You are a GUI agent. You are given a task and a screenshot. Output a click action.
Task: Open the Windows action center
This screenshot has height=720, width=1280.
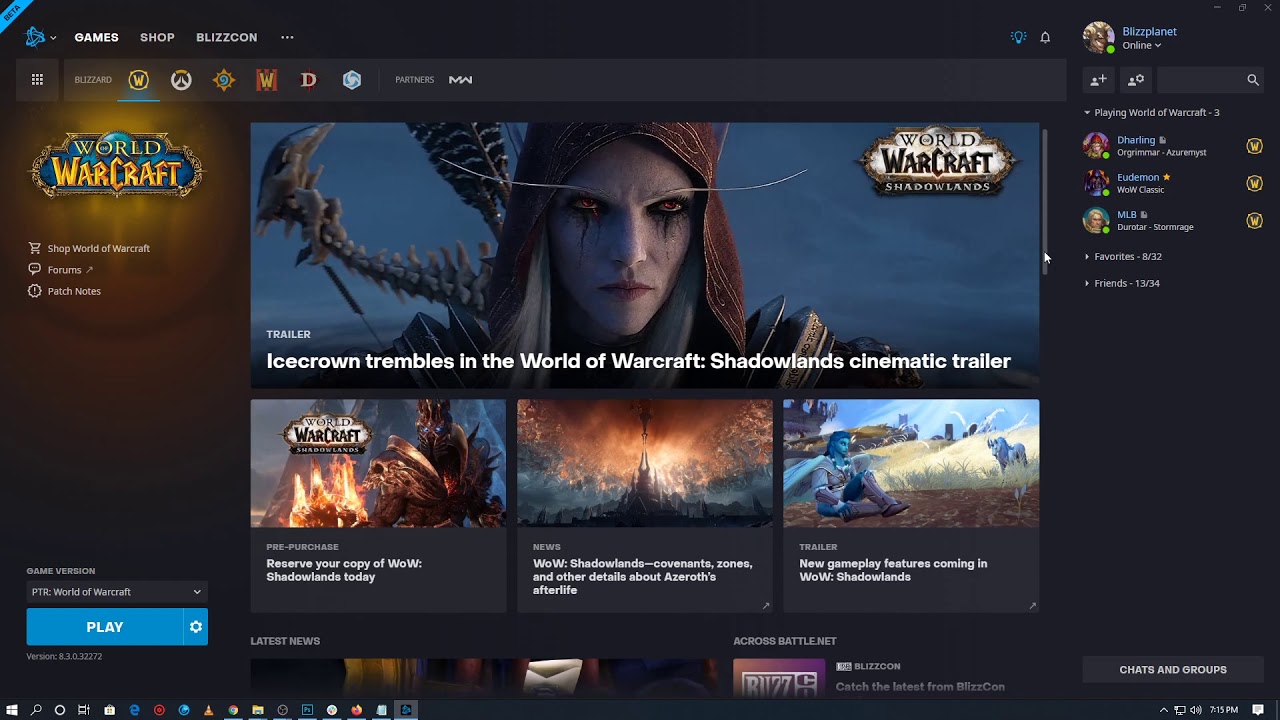click(x=1258, y=710)
